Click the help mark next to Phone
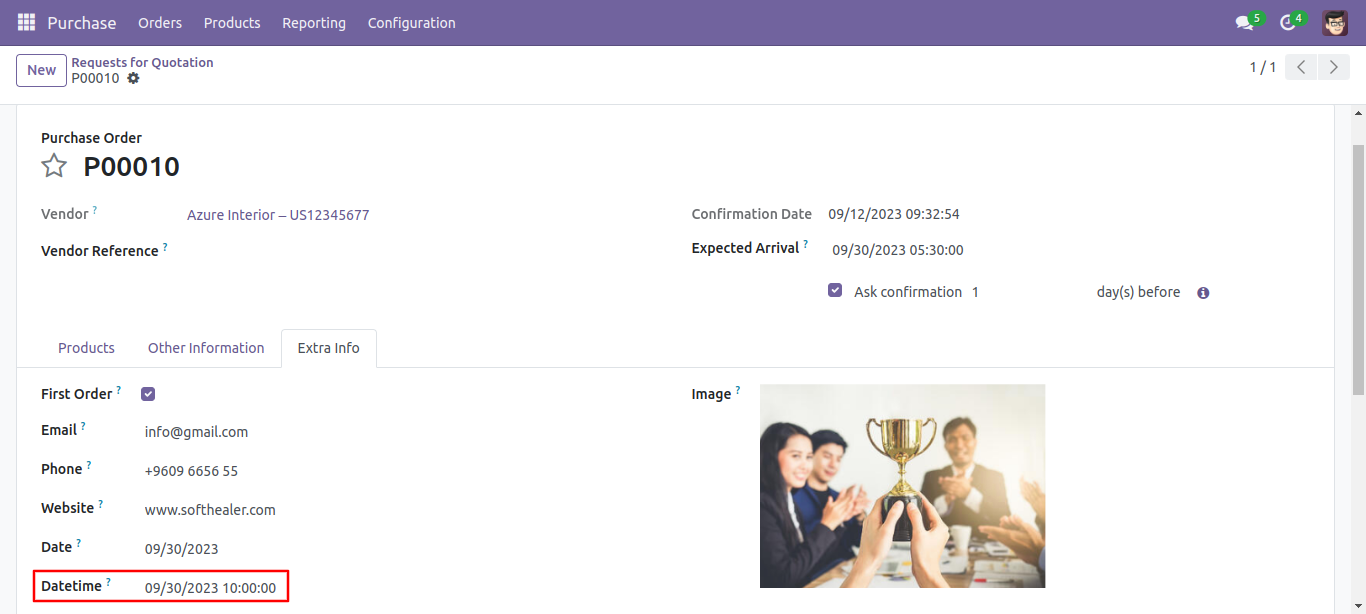The height and width of the screenshot is (614, 1366). pyautogui.click(x=89, y=465)
